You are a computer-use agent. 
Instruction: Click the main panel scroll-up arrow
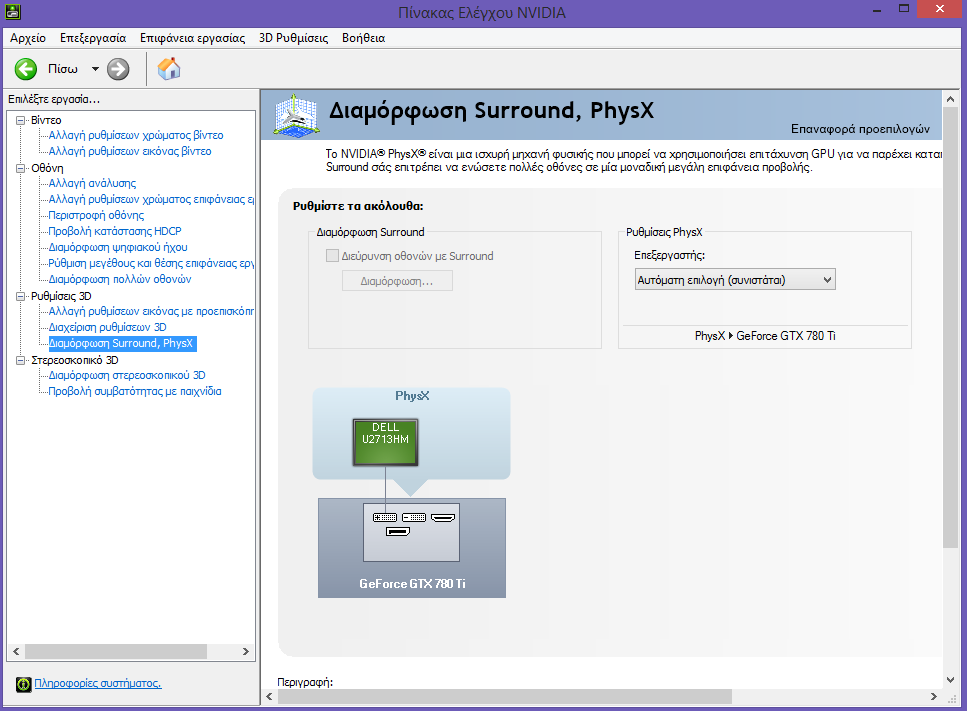(950, 99)
